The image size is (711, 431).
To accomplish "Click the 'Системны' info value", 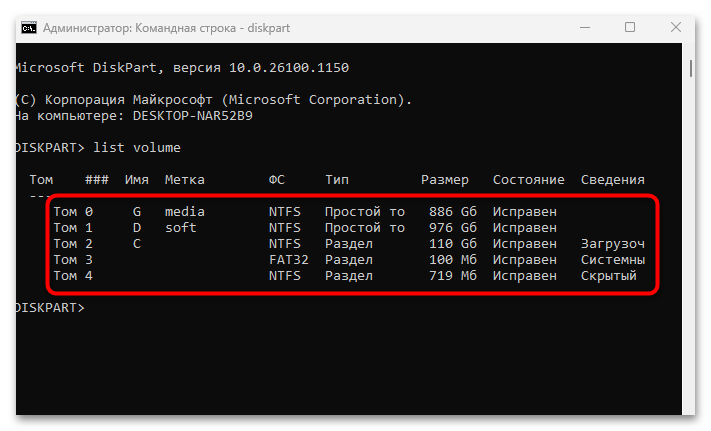I will pyautogui.click(x=613, y=260).
